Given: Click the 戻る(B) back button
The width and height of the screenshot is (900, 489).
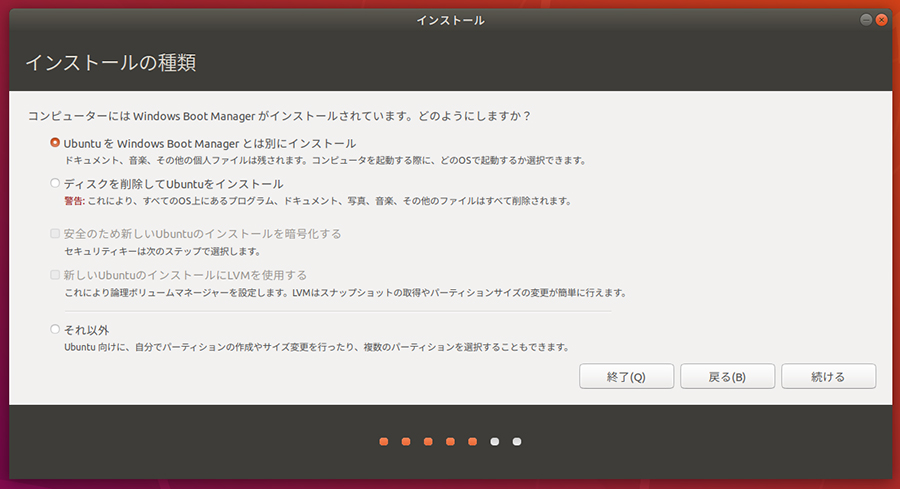Looking at the screenshot, I should [x=727, y=377].
